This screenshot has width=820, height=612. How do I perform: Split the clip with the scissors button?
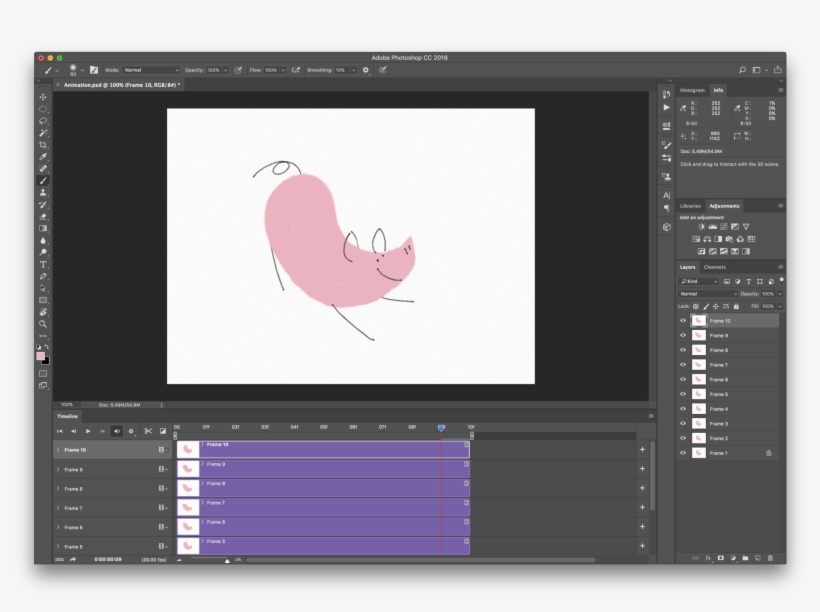coord(149,431)
